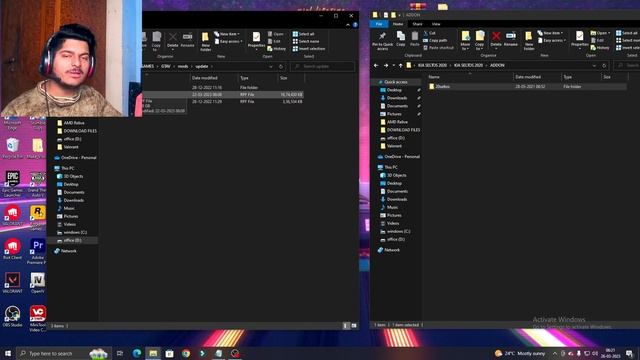Open Copy to dropdown in ADDON window
640x360 pixels.
(x=480, y=40)
